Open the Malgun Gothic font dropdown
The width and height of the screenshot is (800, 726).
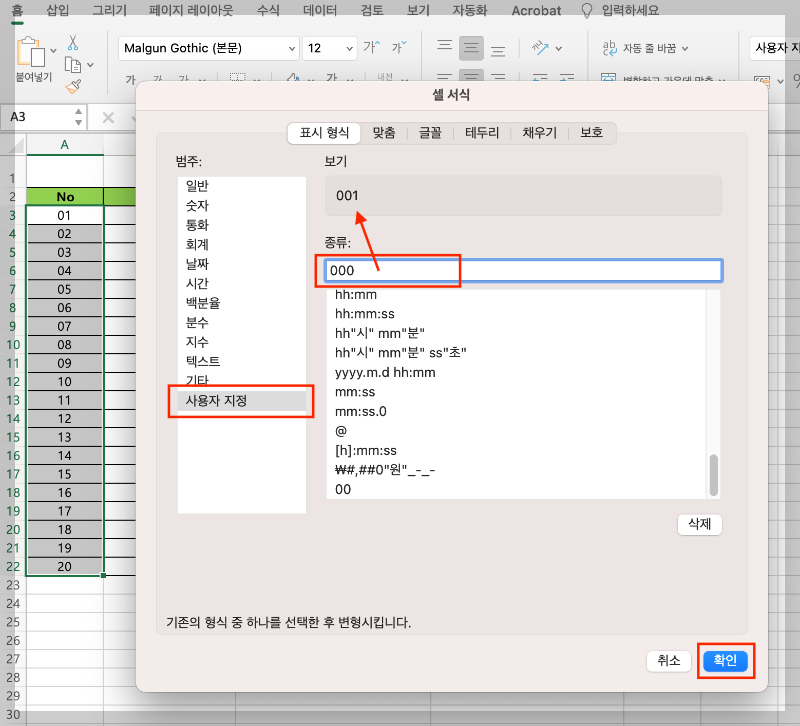293,48
